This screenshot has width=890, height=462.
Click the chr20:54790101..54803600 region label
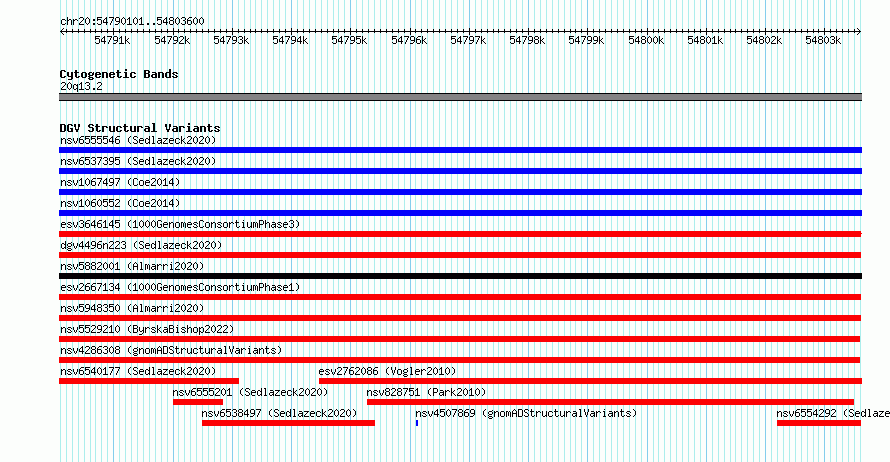[132, 21]
